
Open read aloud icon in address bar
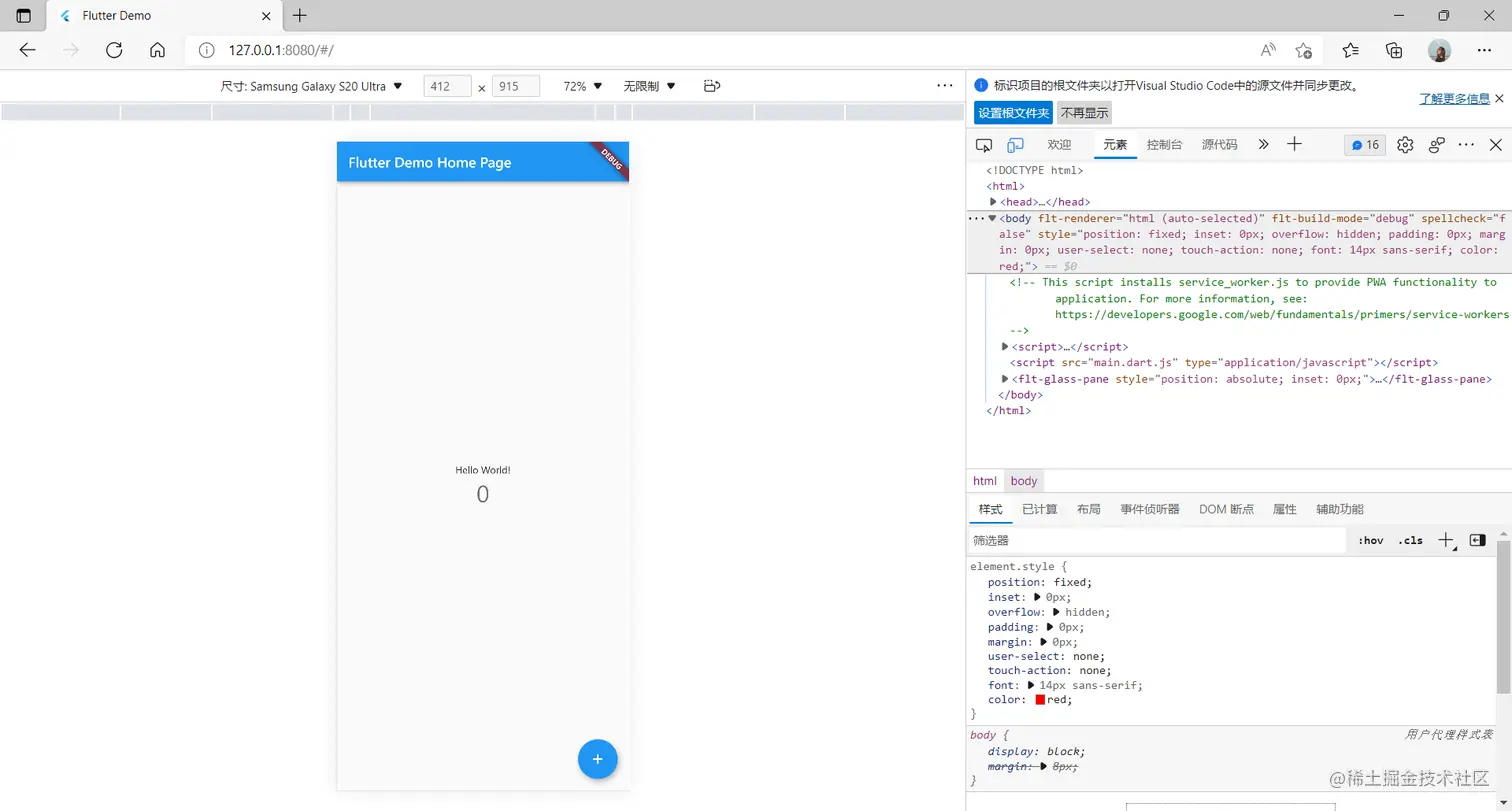tap(1268, 50)
